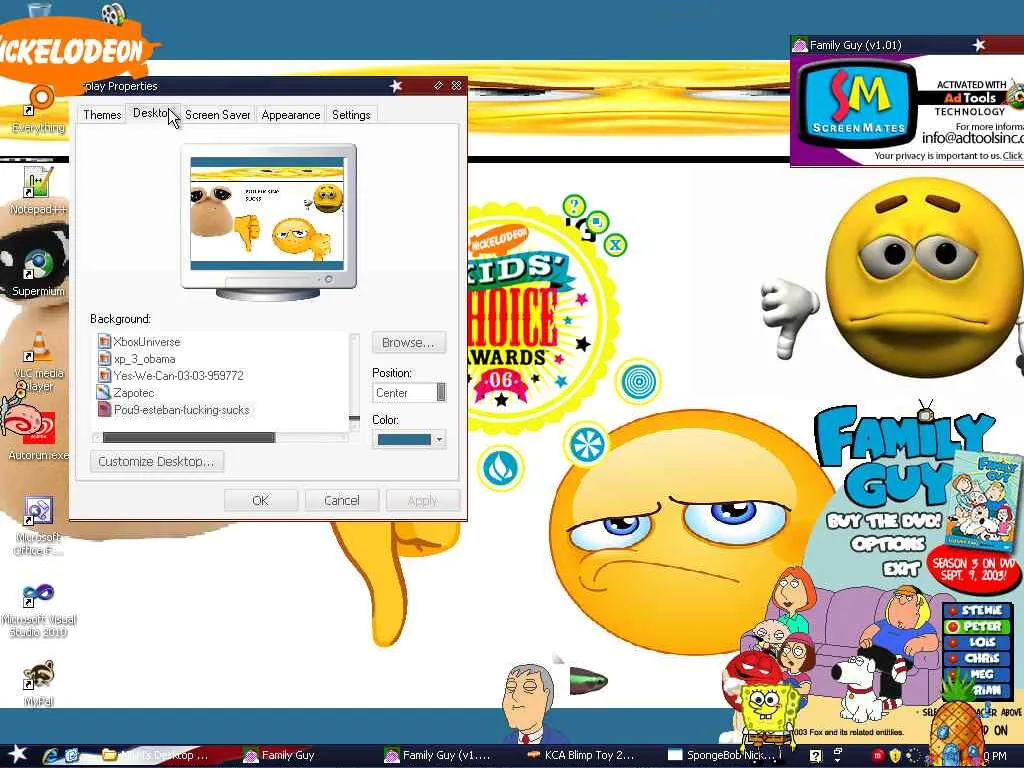This screenshot has width=1024, height=768.
Task: Open the Supermium browser shortcut
Action: [x=38, y=273]
